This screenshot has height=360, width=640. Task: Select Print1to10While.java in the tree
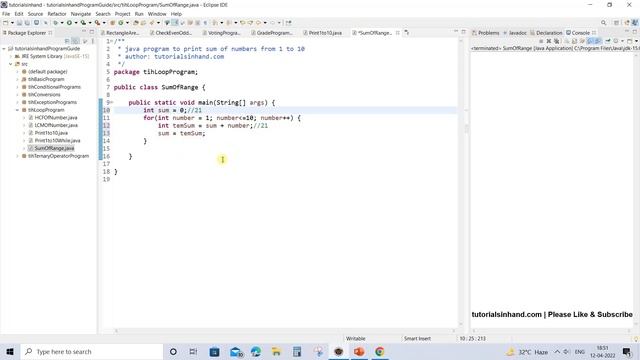57,140
